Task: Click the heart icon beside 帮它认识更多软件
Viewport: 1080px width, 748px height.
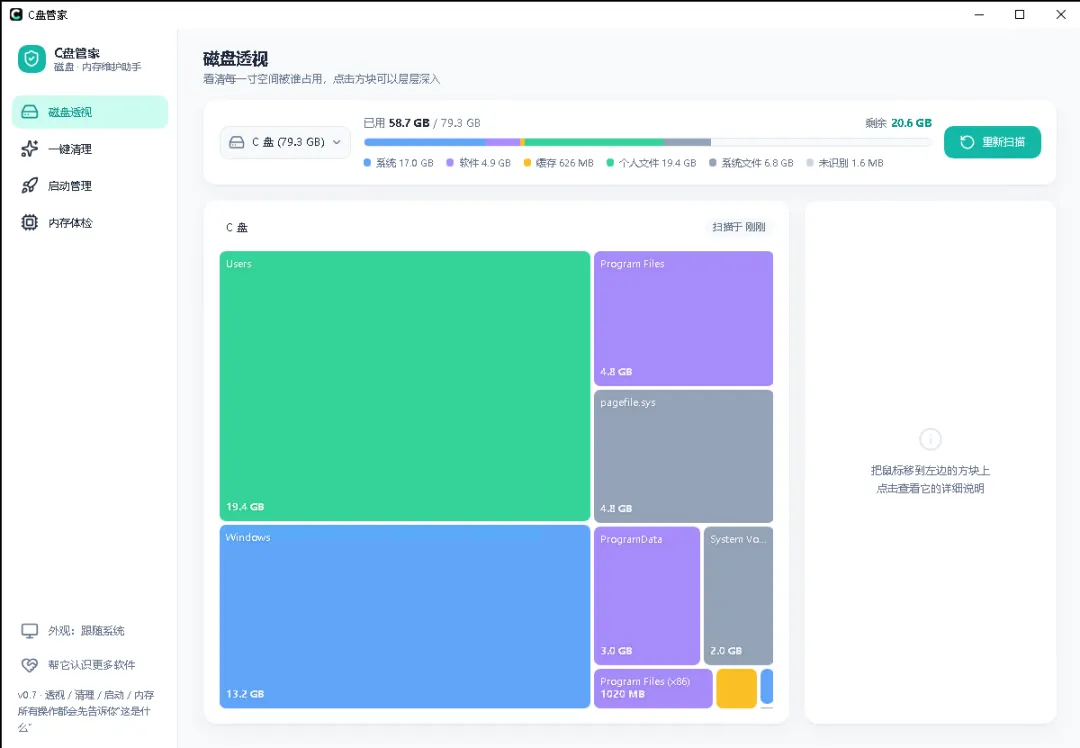Action: click(30, 665)
